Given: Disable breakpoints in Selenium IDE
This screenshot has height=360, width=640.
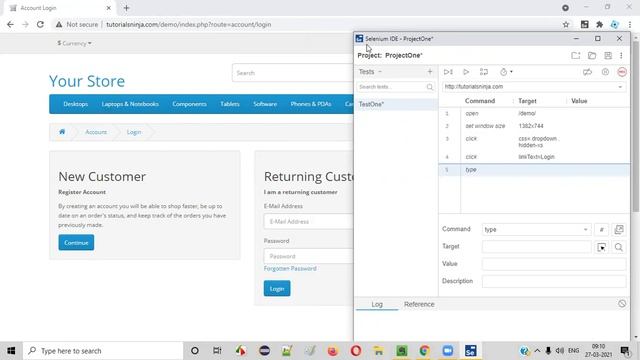Looking at the screenshot, I should [587, 72].
